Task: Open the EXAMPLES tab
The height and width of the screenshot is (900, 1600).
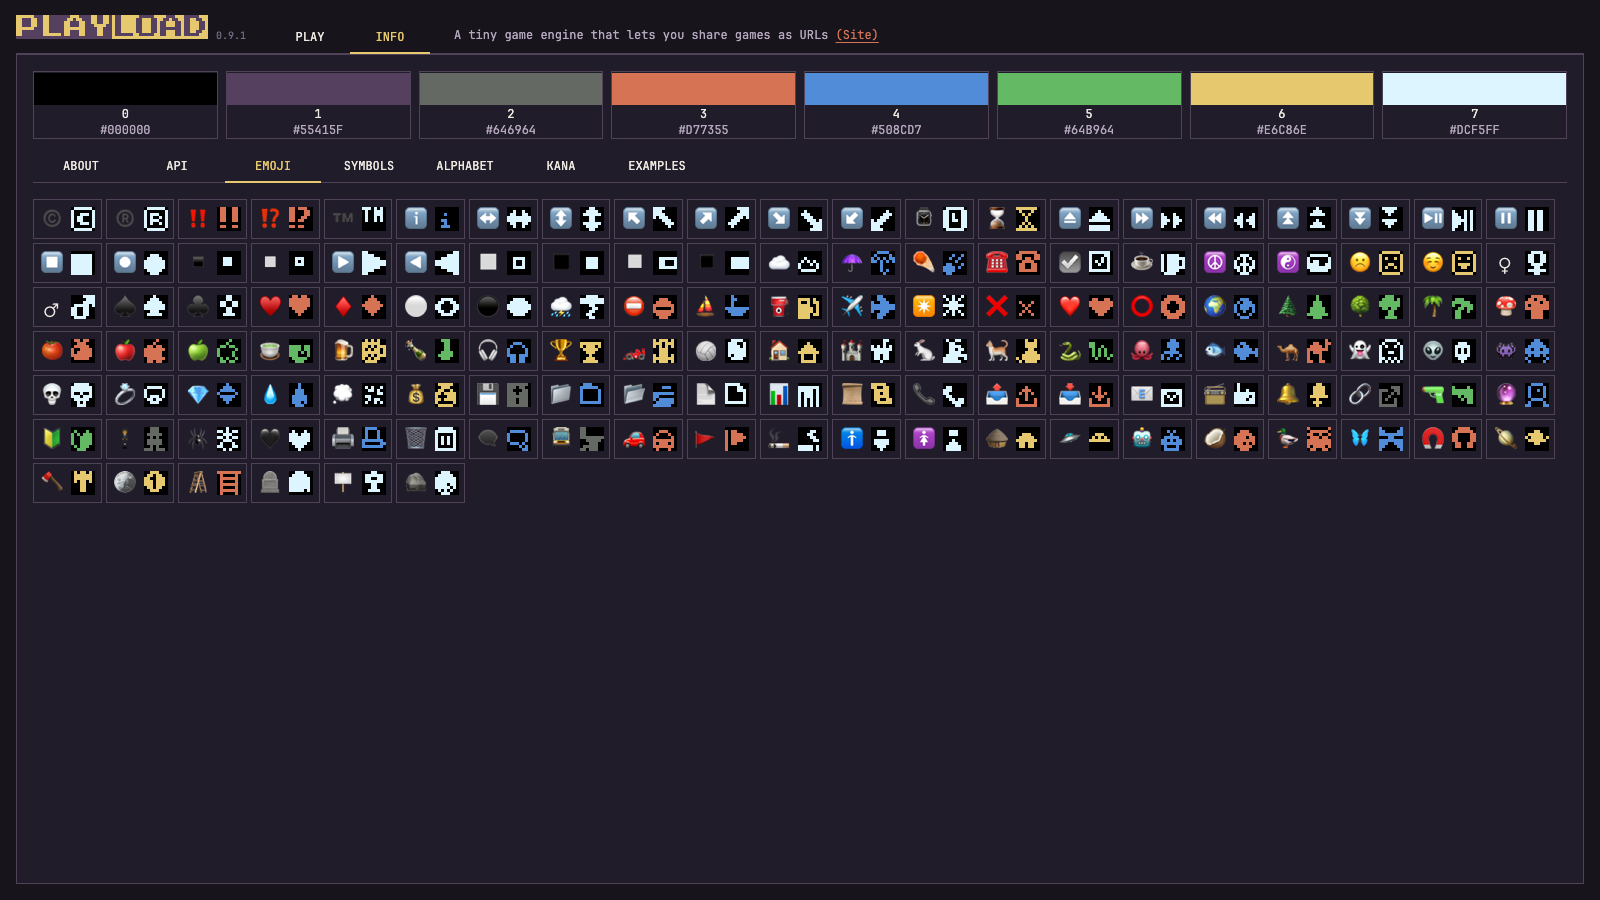Action: pyautogui.click(x=657, y=166)
